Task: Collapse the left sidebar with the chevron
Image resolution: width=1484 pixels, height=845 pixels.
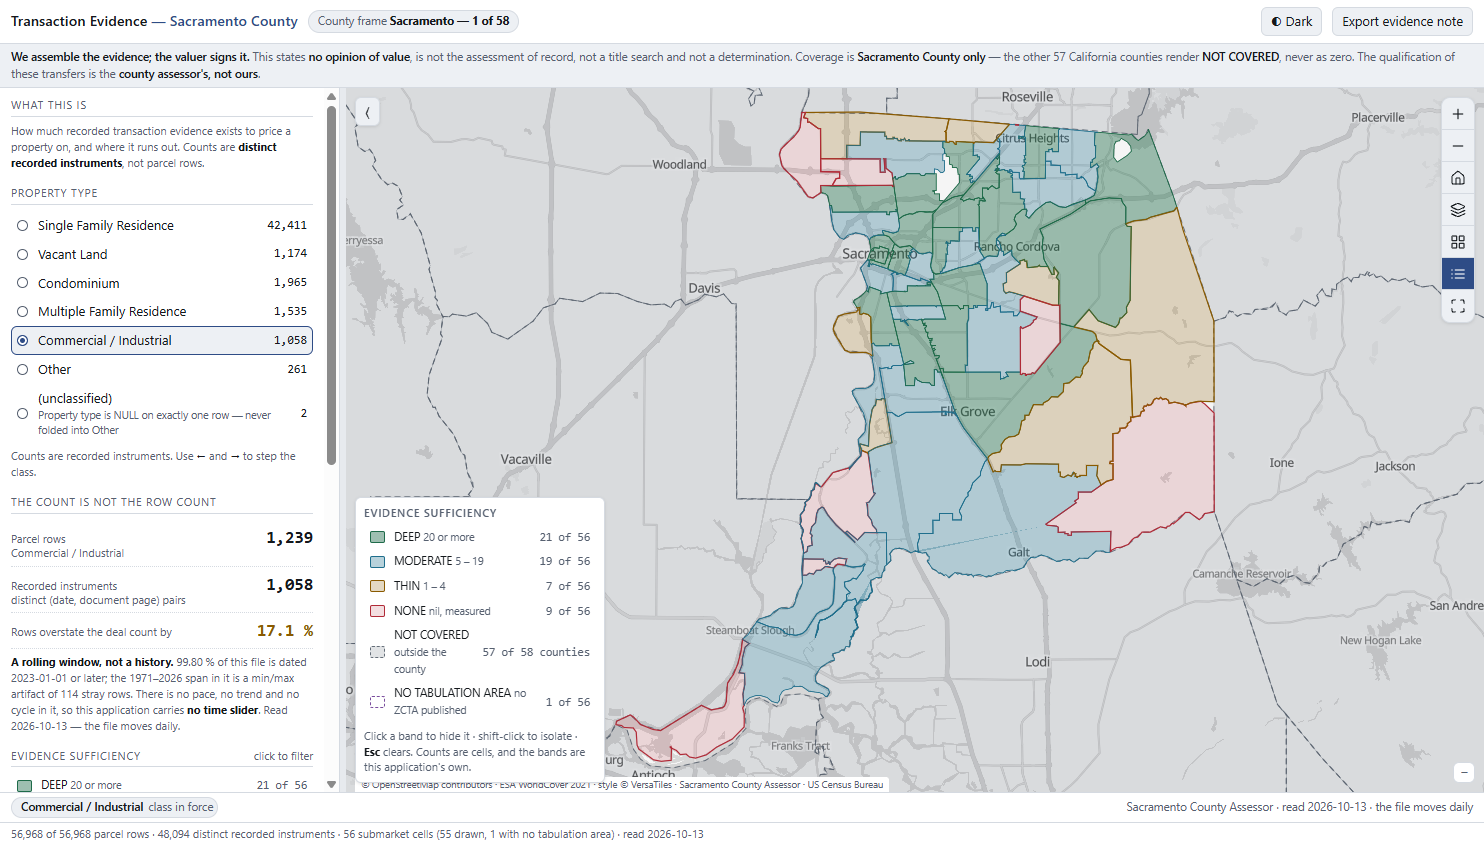Action: point(367,113)
